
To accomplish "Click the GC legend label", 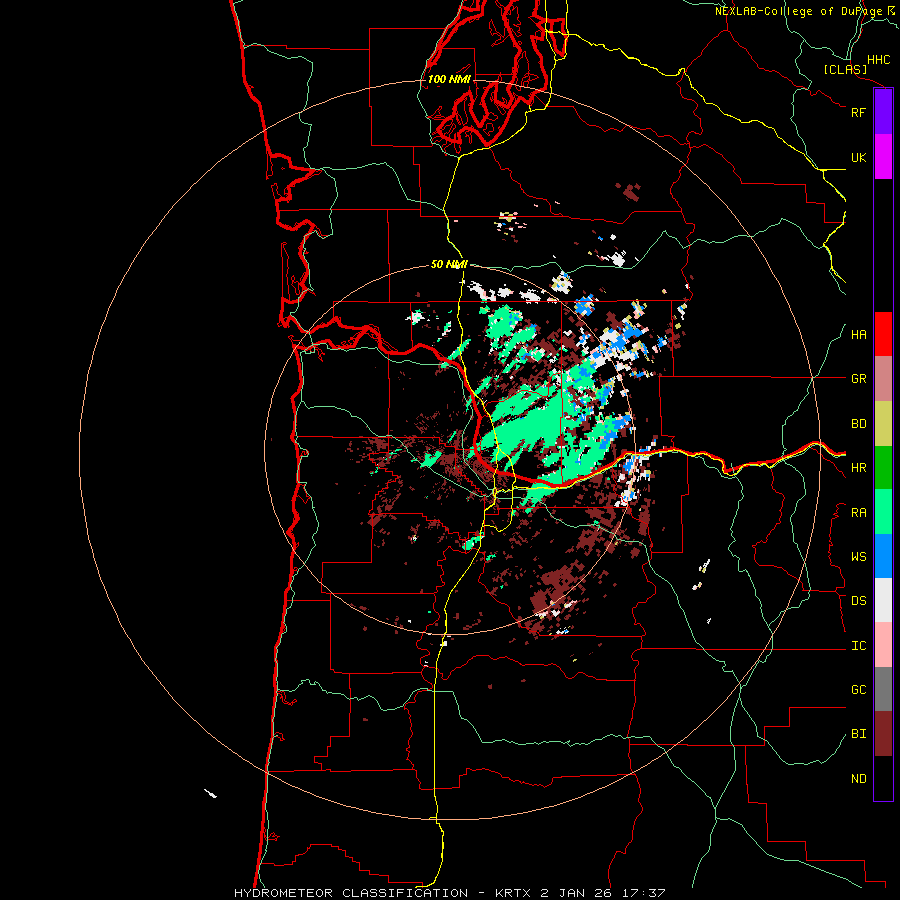I will 858,690.
